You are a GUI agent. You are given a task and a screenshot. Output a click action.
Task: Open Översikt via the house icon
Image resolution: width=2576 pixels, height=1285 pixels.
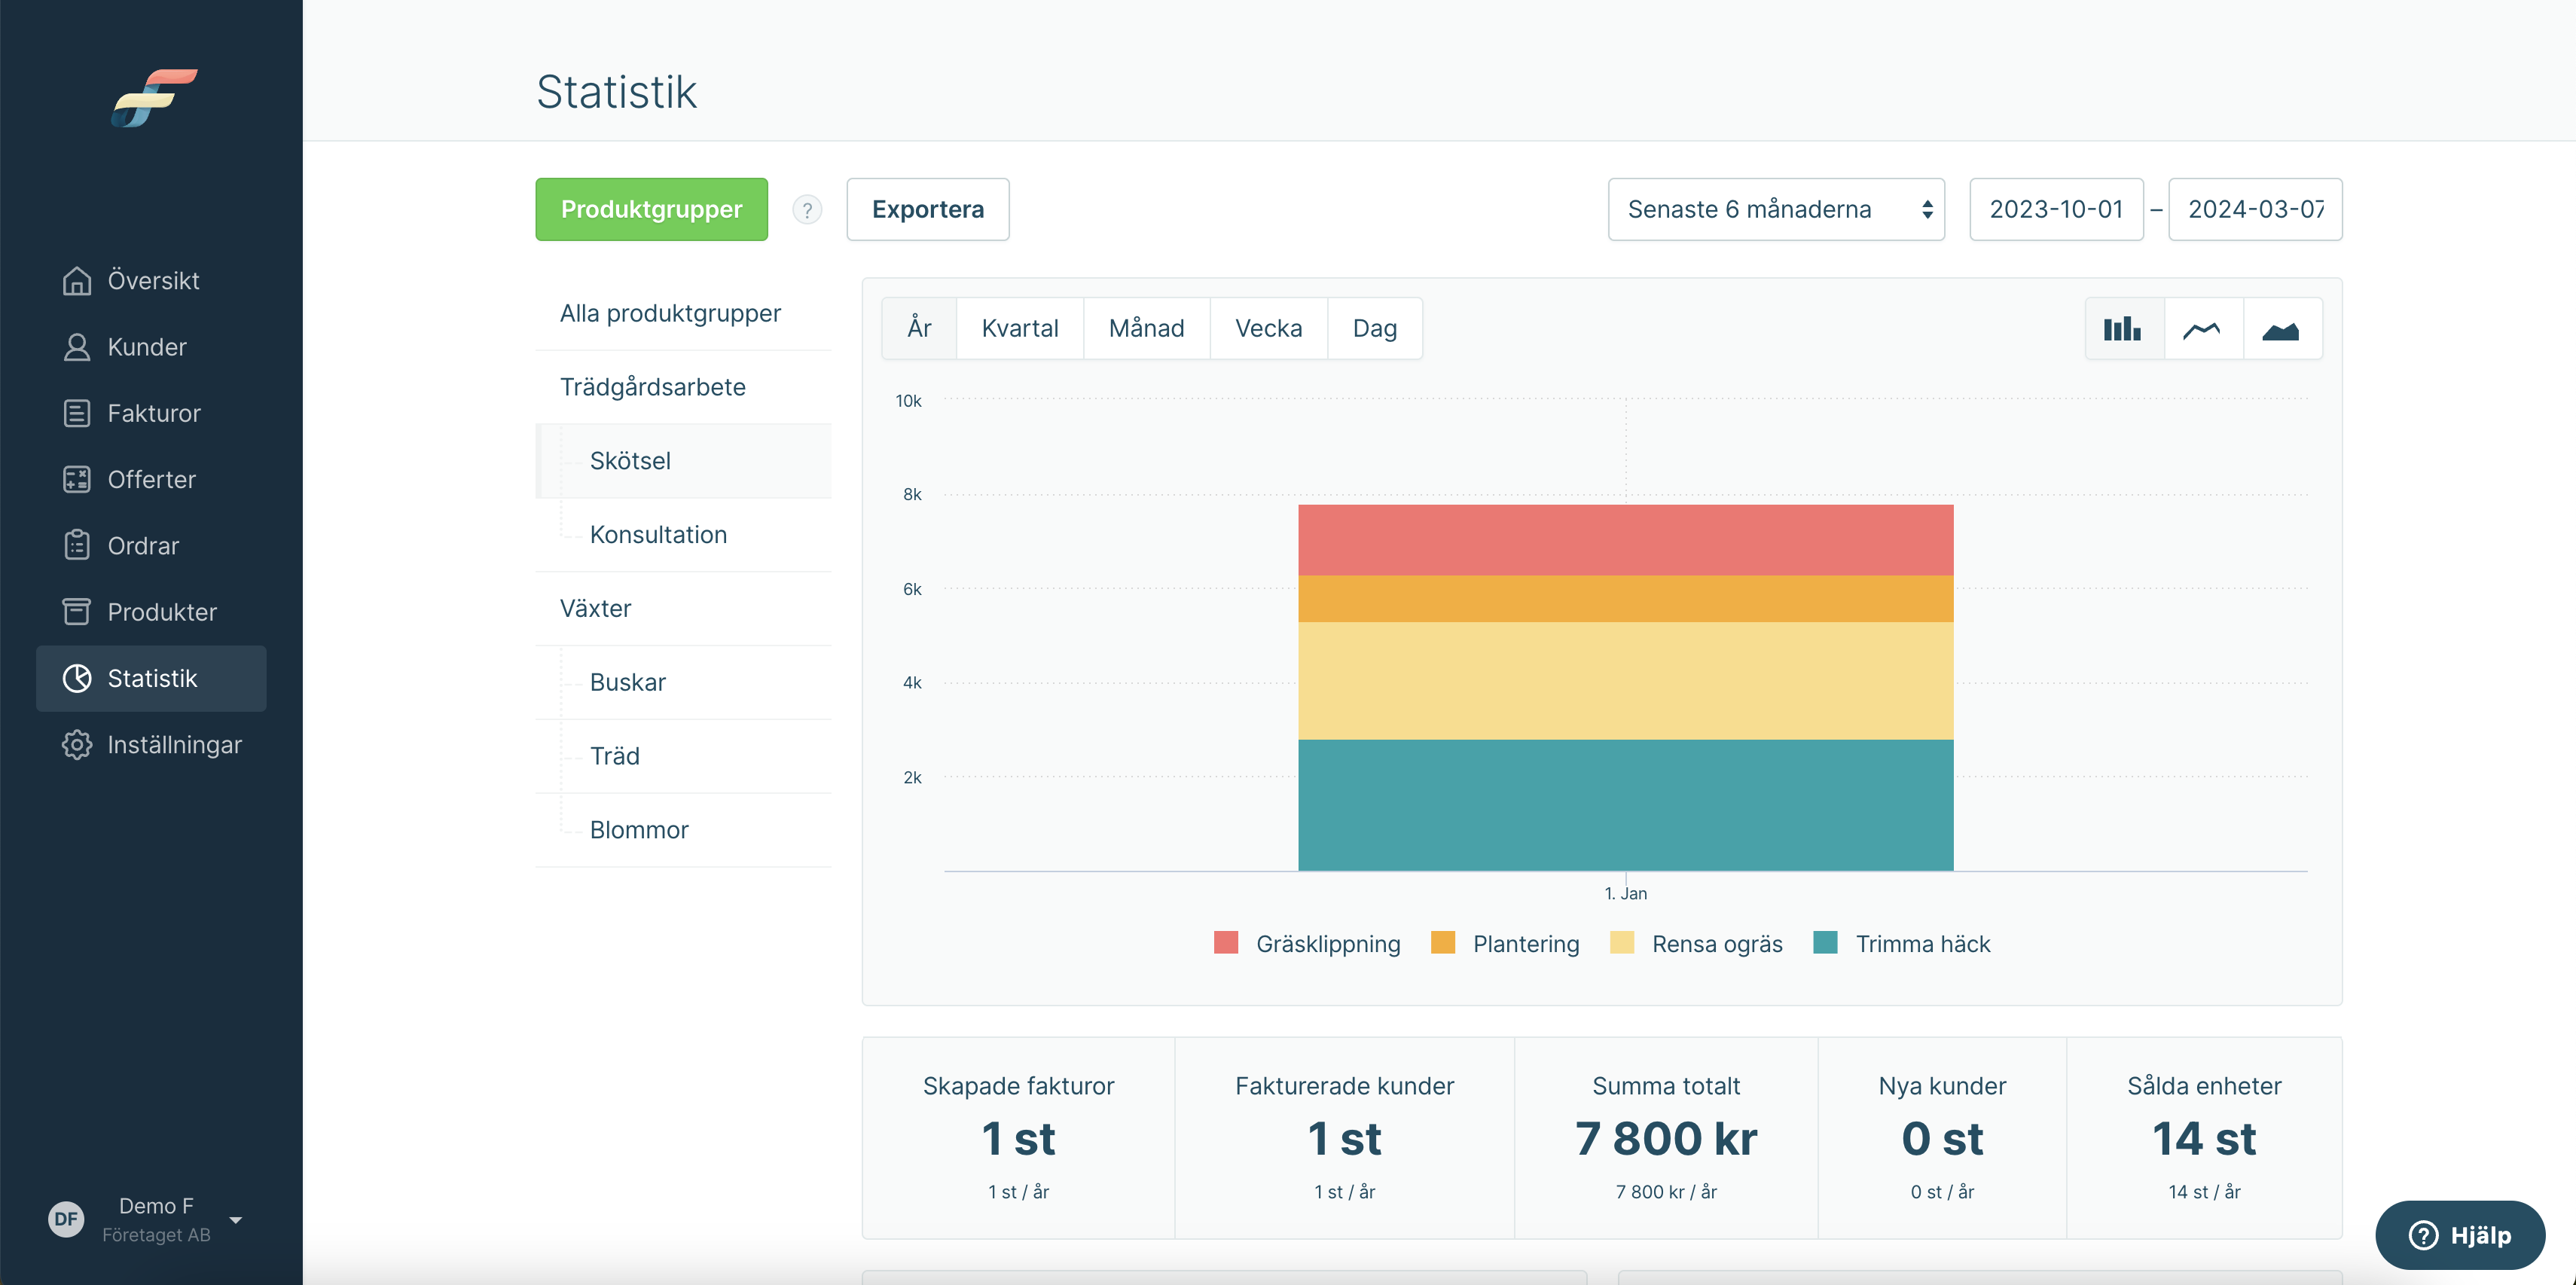[77, 281]
